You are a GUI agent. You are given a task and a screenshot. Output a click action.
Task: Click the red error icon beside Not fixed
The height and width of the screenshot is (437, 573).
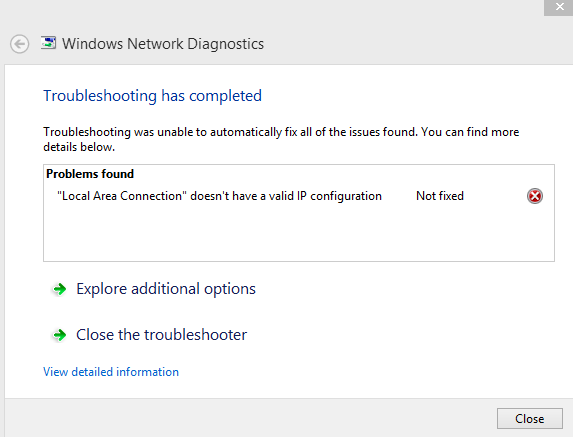[x=535, y=196]
